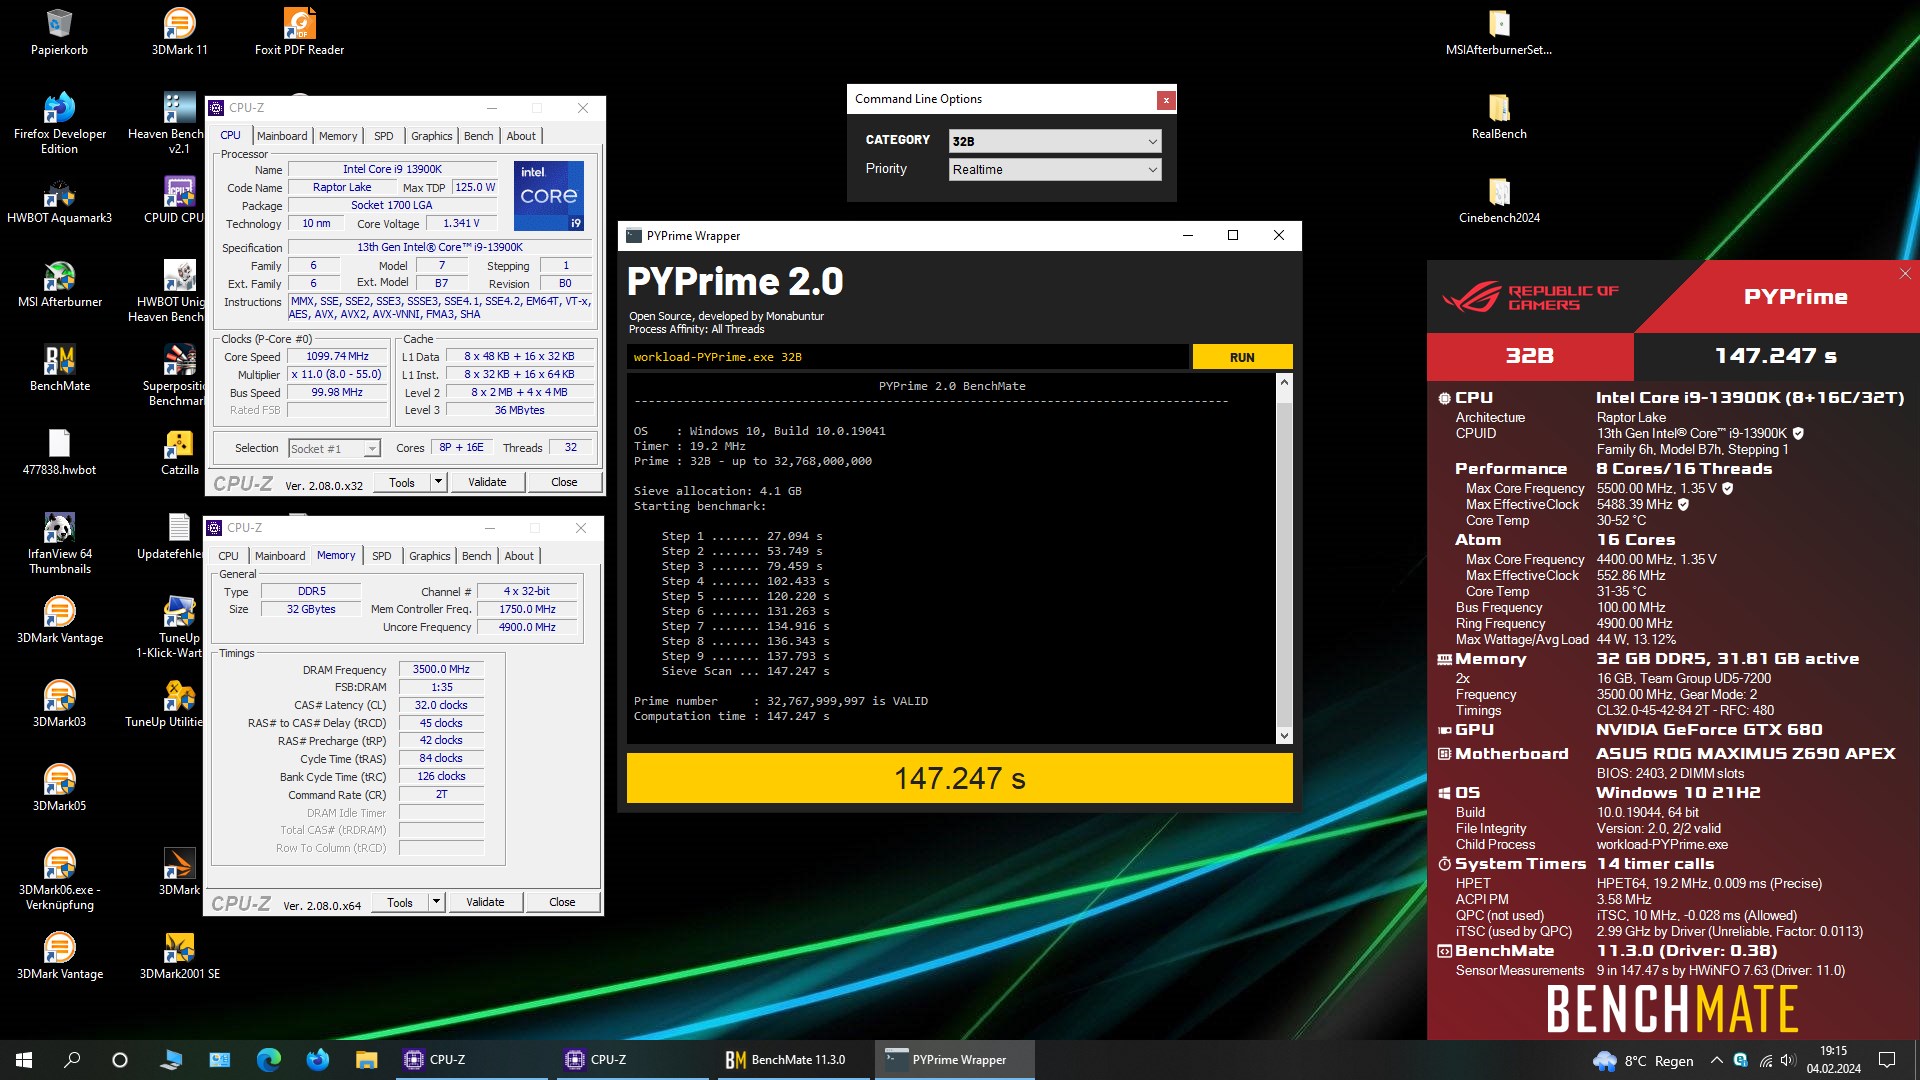Click PYPrime console scrollbar down arrow

click(1284, 736)
